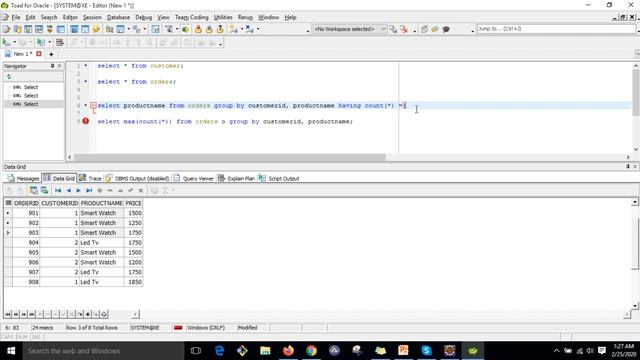Viewport: 640px width, 360px height.
Task: Add a new editor tab with plus icon
Action: click(51, 54)
